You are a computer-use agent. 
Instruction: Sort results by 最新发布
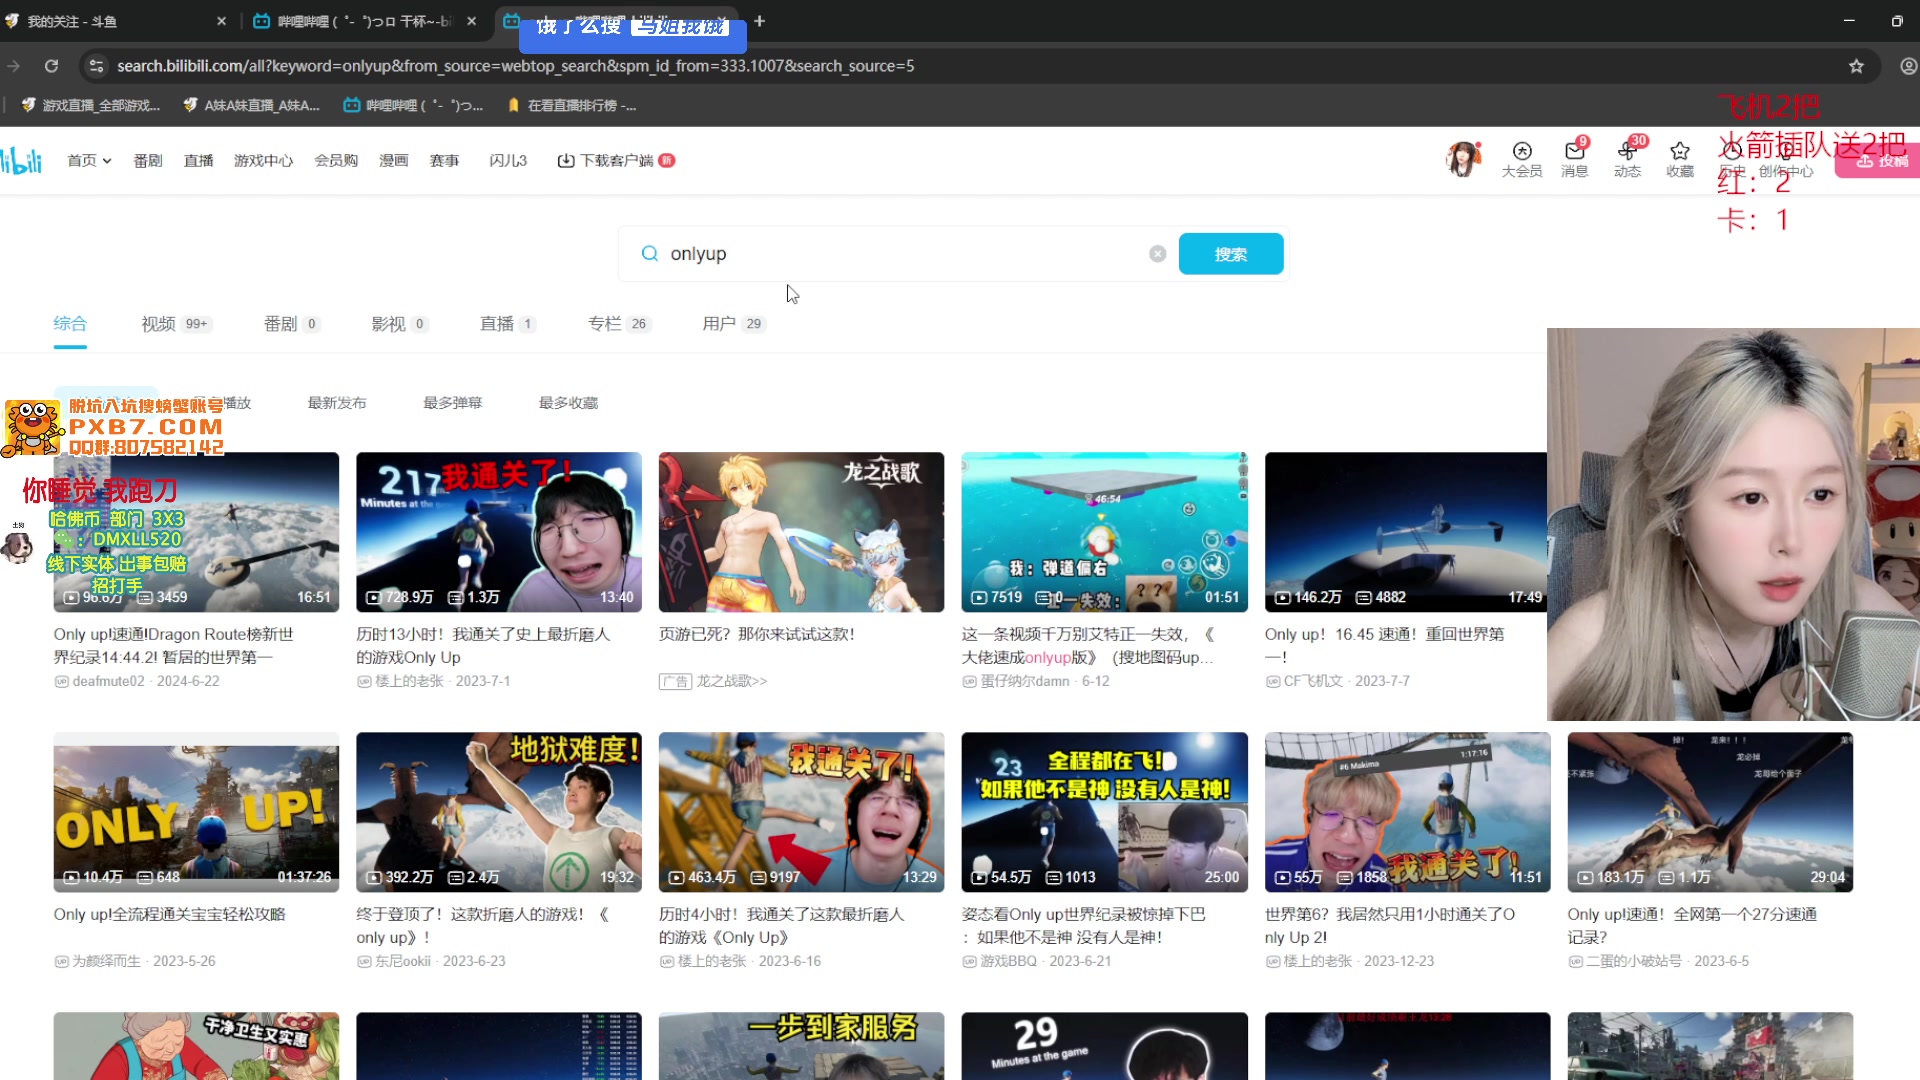click(x=337, y=403)
